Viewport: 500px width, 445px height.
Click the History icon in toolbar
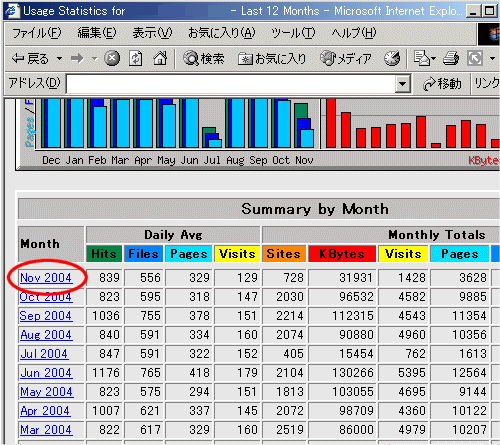pyautogui.click(x=392, y=59)
